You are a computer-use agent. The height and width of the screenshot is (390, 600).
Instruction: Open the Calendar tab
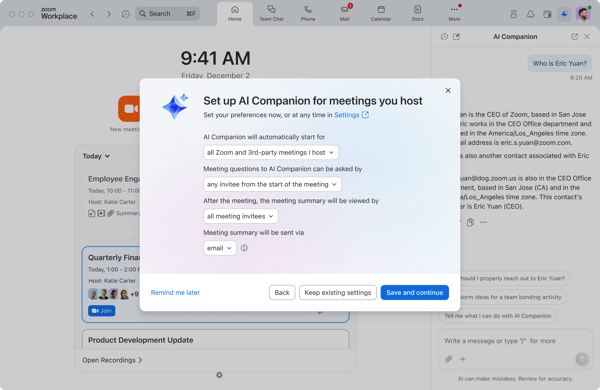click(x=381, y=14)
